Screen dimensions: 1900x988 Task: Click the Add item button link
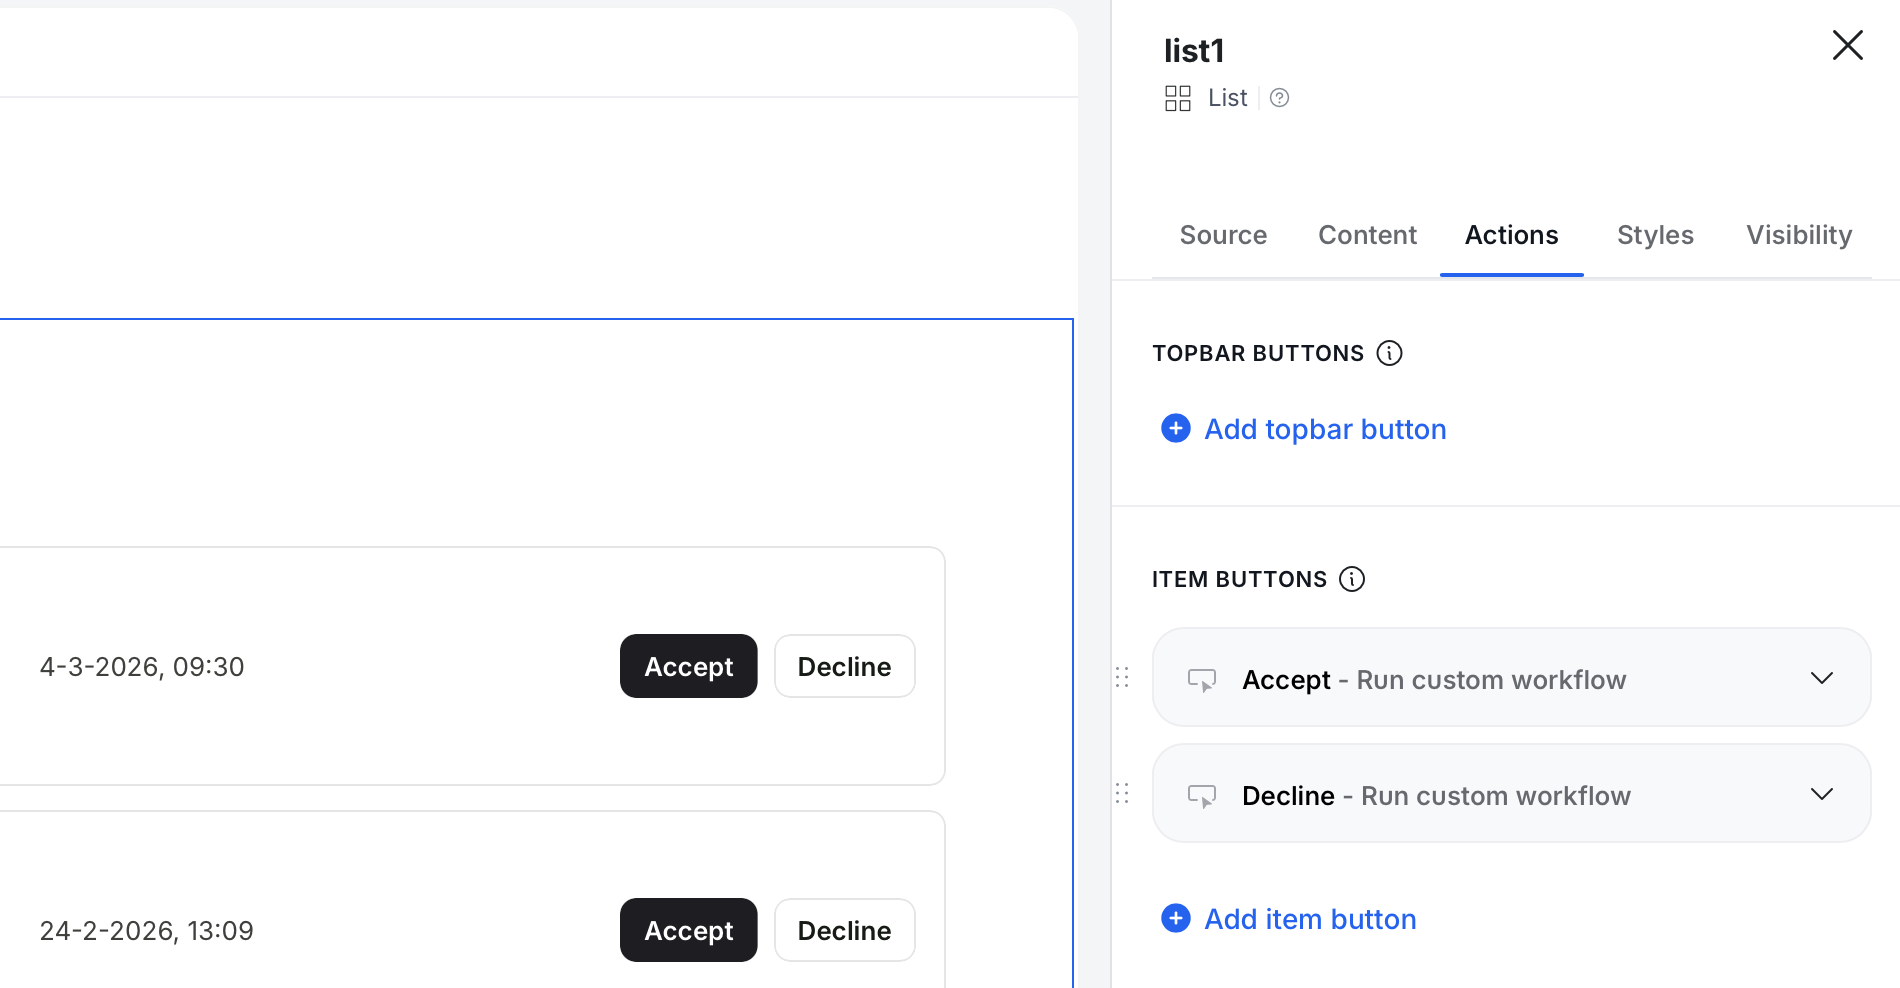(x=1310, y=919)
